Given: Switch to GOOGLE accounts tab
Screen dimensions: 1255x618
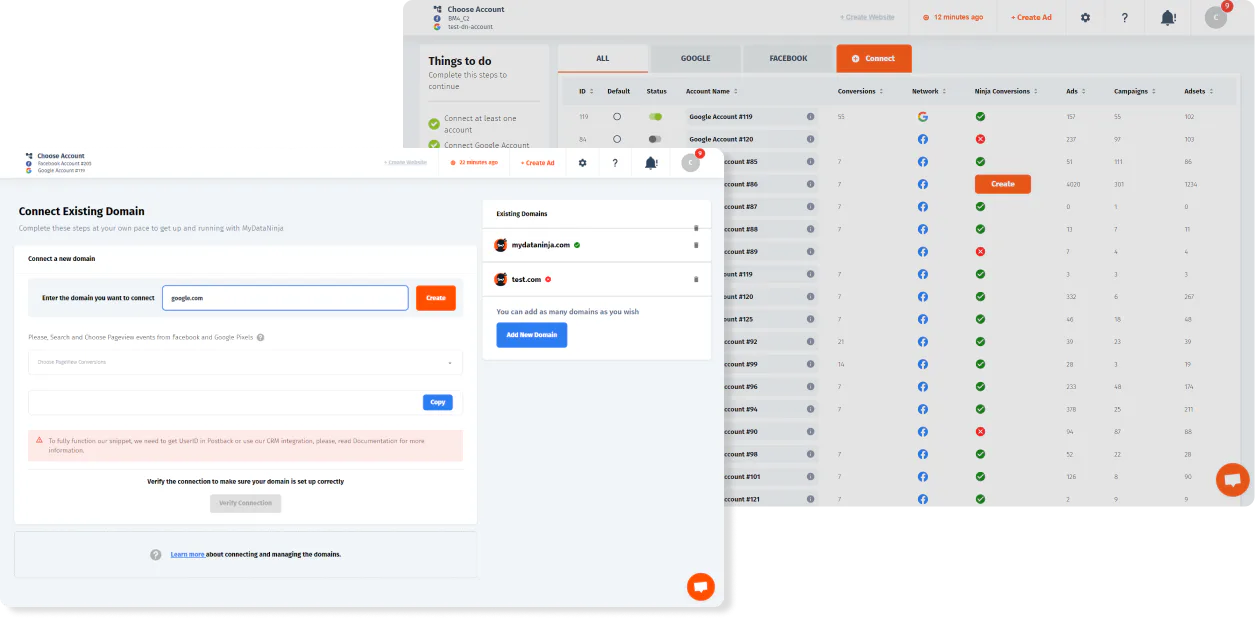Looking at the screenshot, I should [x=695, y=58].
